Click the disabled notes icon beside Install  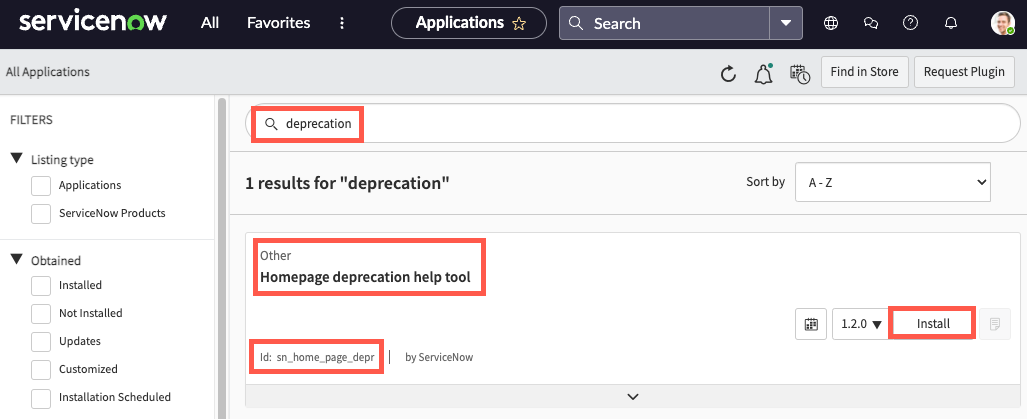click(x=995, y=324)
